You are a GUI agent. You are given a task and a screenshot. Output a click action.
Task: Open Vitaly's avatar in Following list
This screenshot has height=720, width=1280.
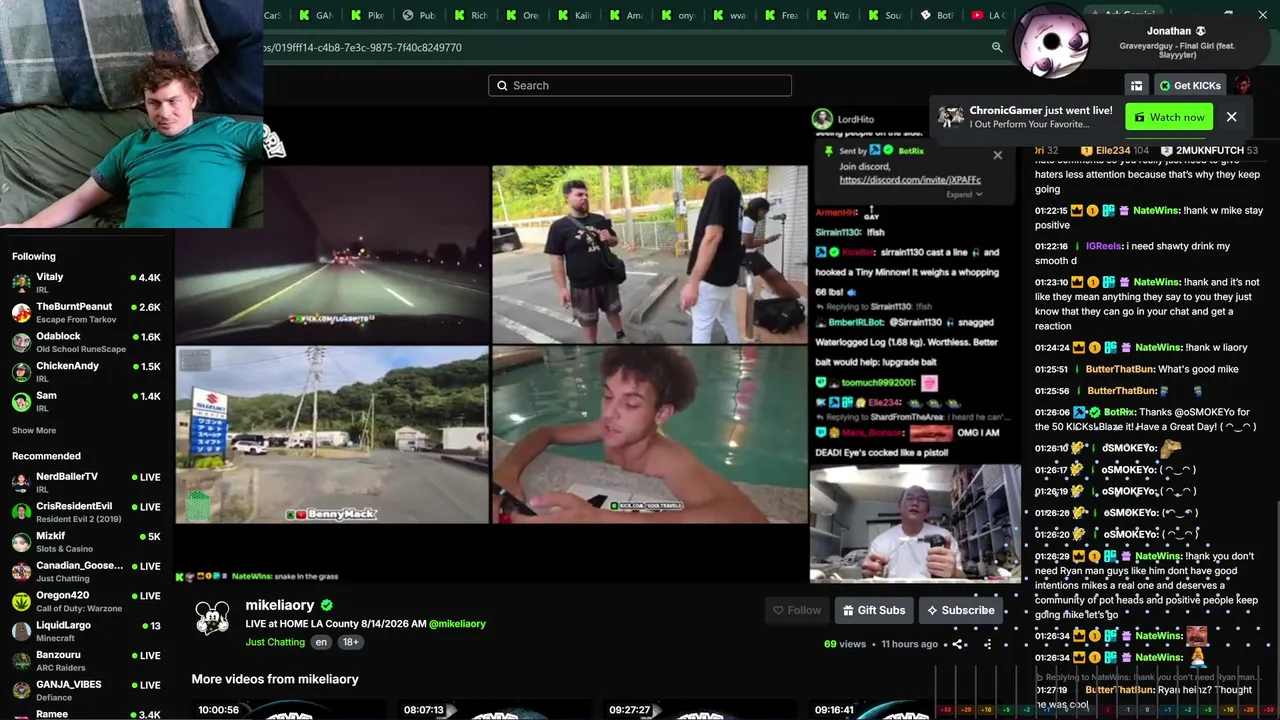[x=21, y=282]
